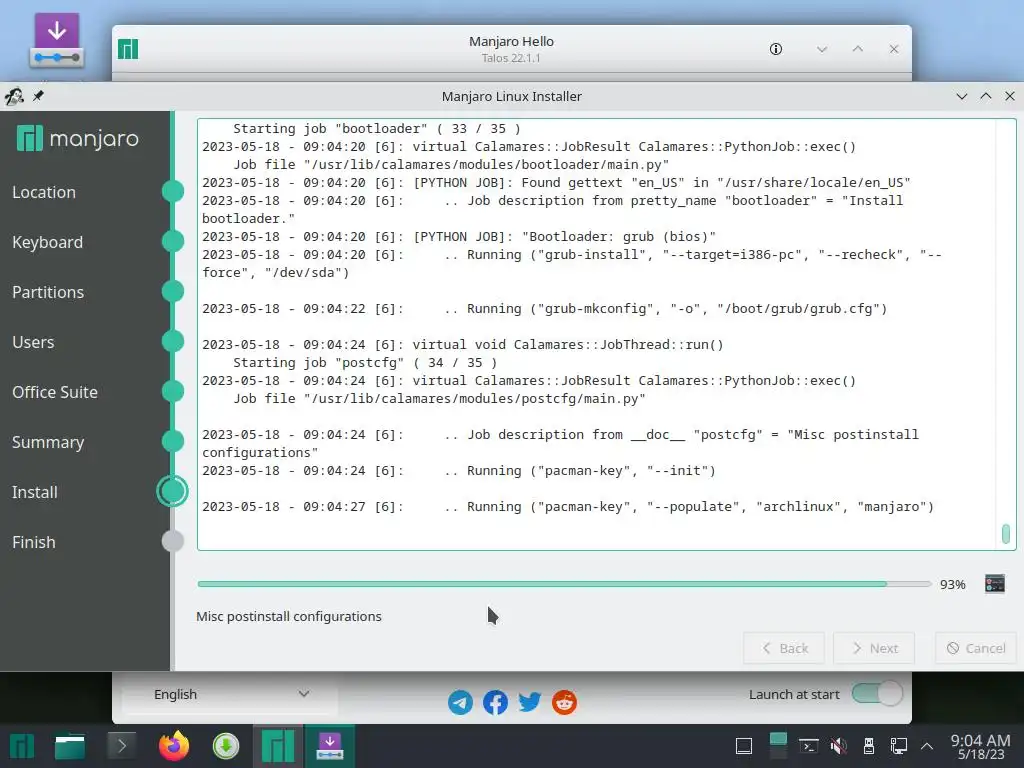
Task: Open the file manager from the taskbar
Action: 70,746
